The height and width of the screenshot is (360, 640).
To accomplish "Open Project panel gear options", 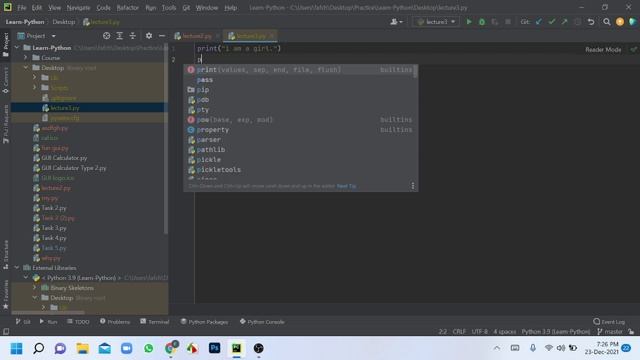I will tap(149, 36).
